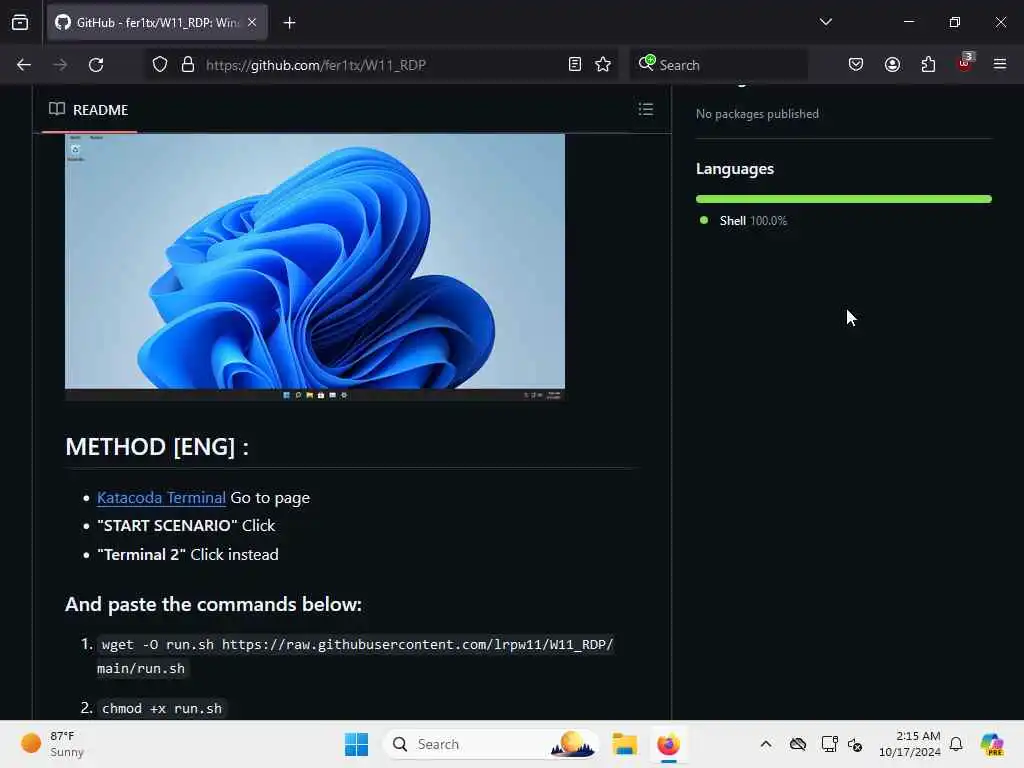Open the Firefox application menu
This screenshot has height=768, width=1024.
[x=1000, y=64]
